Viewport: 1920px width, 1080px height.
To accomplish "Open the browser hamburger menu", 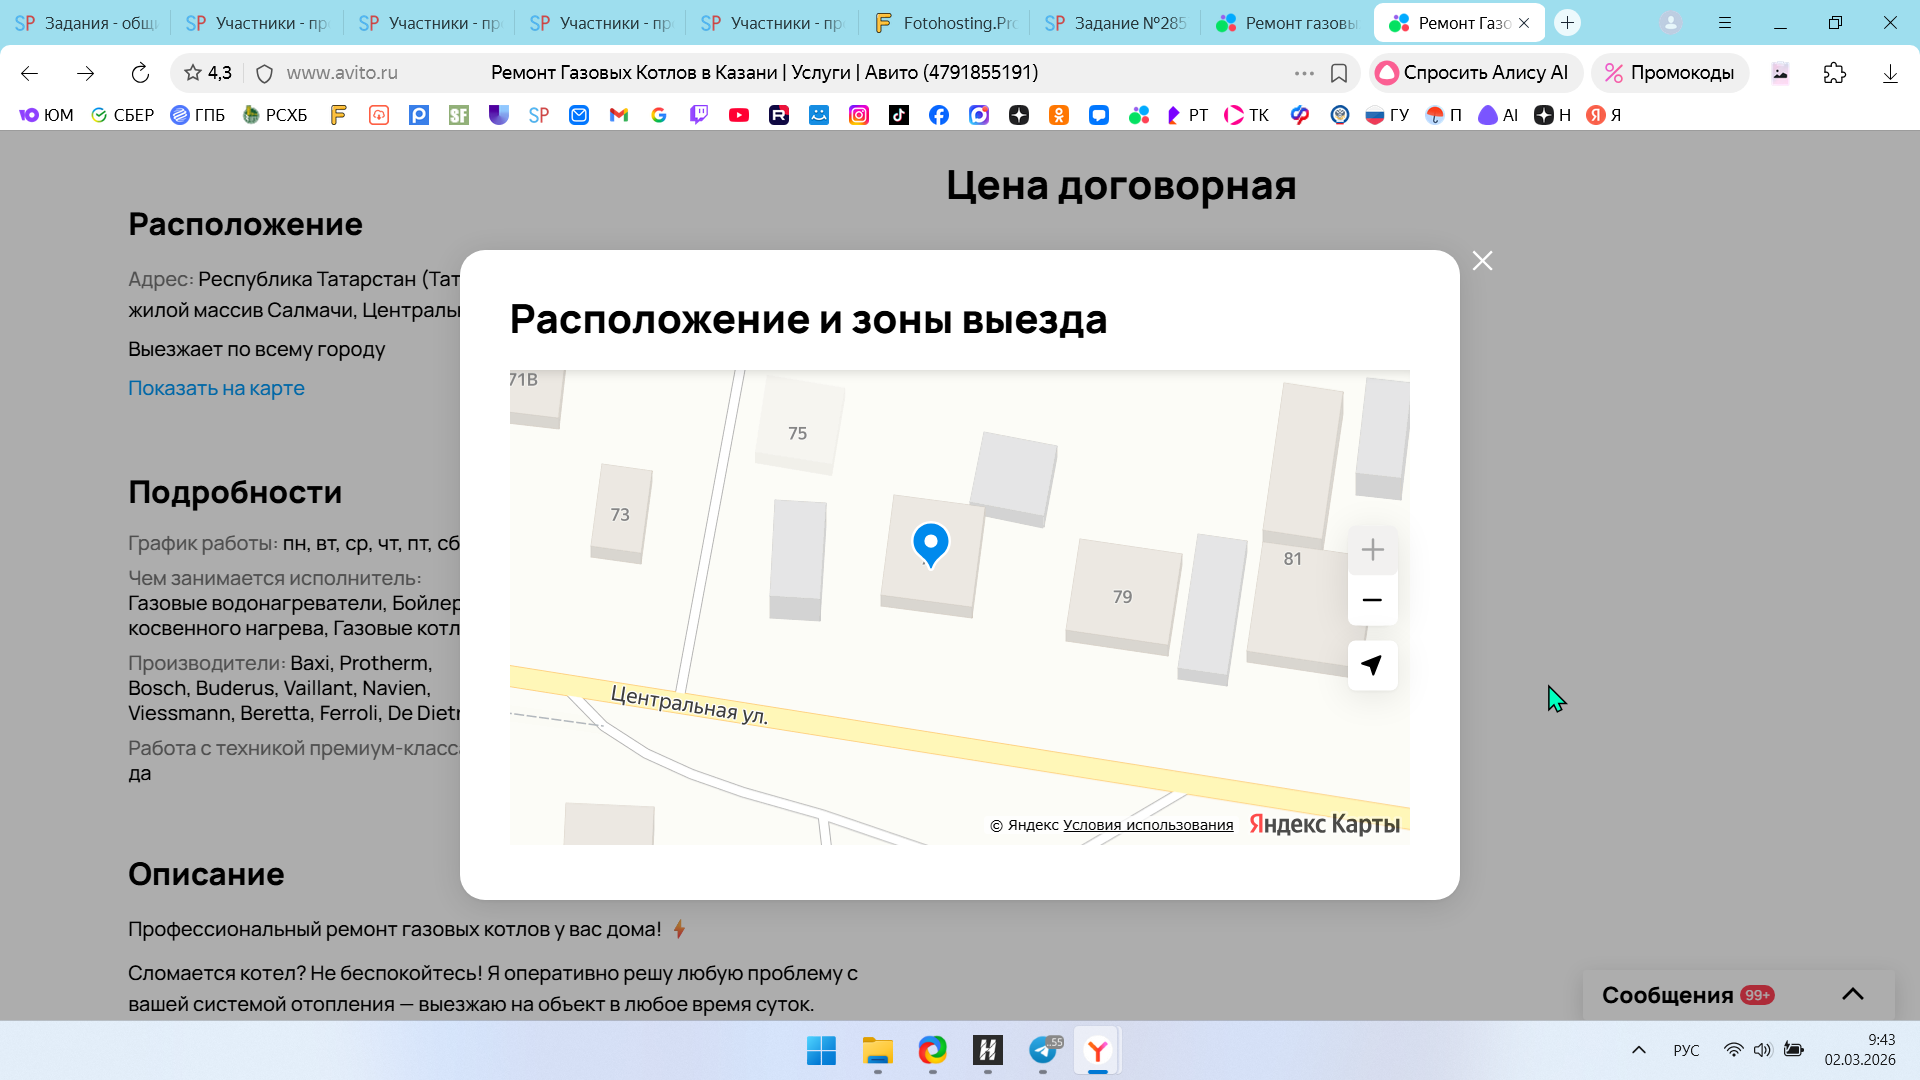I will pyautogui.click(x=1725, y=23).
